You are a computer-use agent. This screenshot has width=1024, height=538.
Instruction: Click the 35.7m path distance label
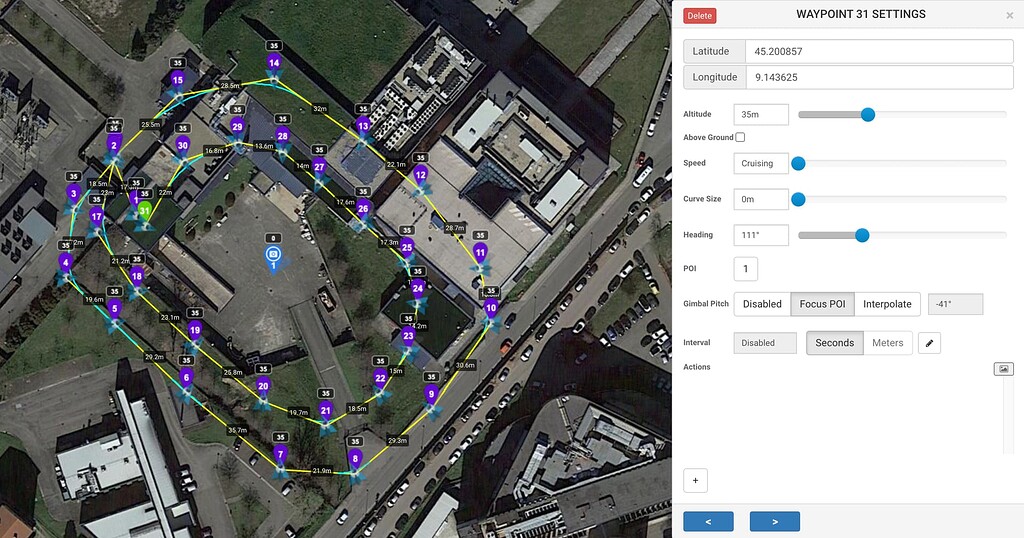click(238, 430)
